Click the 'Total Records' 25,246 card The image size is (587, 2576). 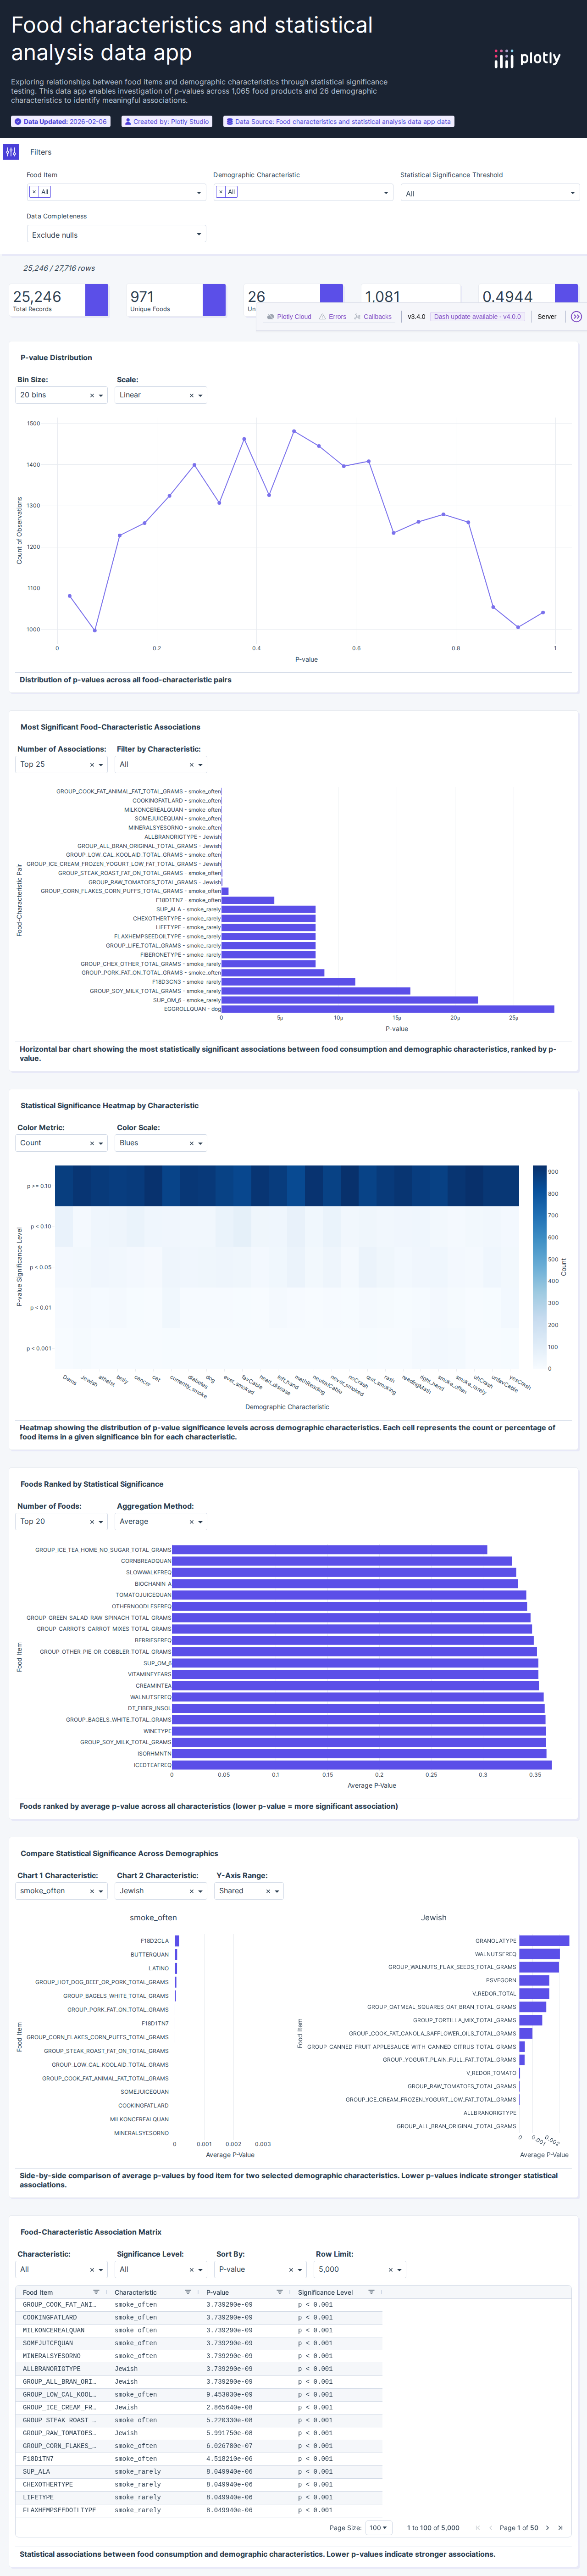tap(59, 301)
